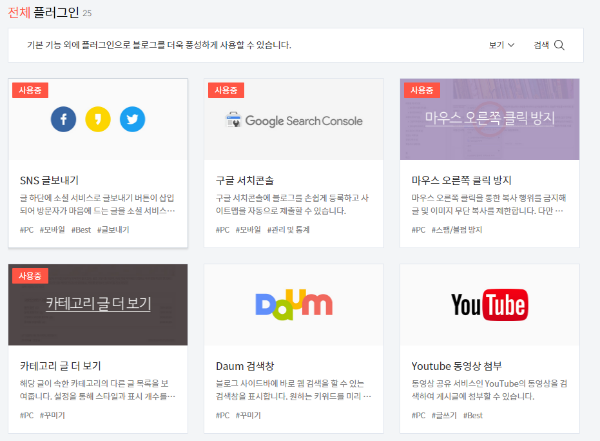This screenshot has width=600, height=441.
Task: Click the Twitter bird icon
Action: (132, 119)
